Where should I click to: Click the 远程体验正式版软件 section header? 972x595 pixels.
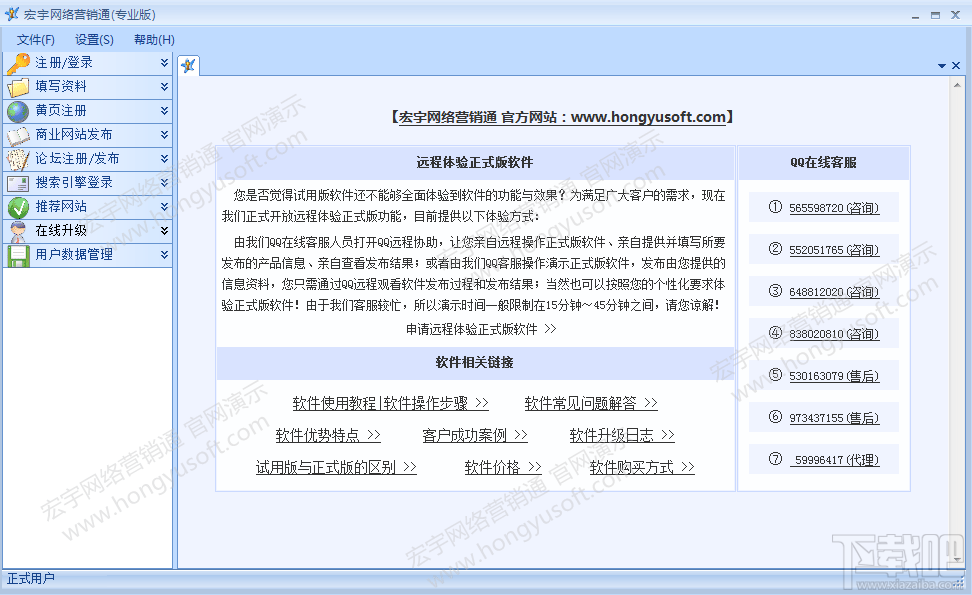pyautogui.click(x=475, y=162)
